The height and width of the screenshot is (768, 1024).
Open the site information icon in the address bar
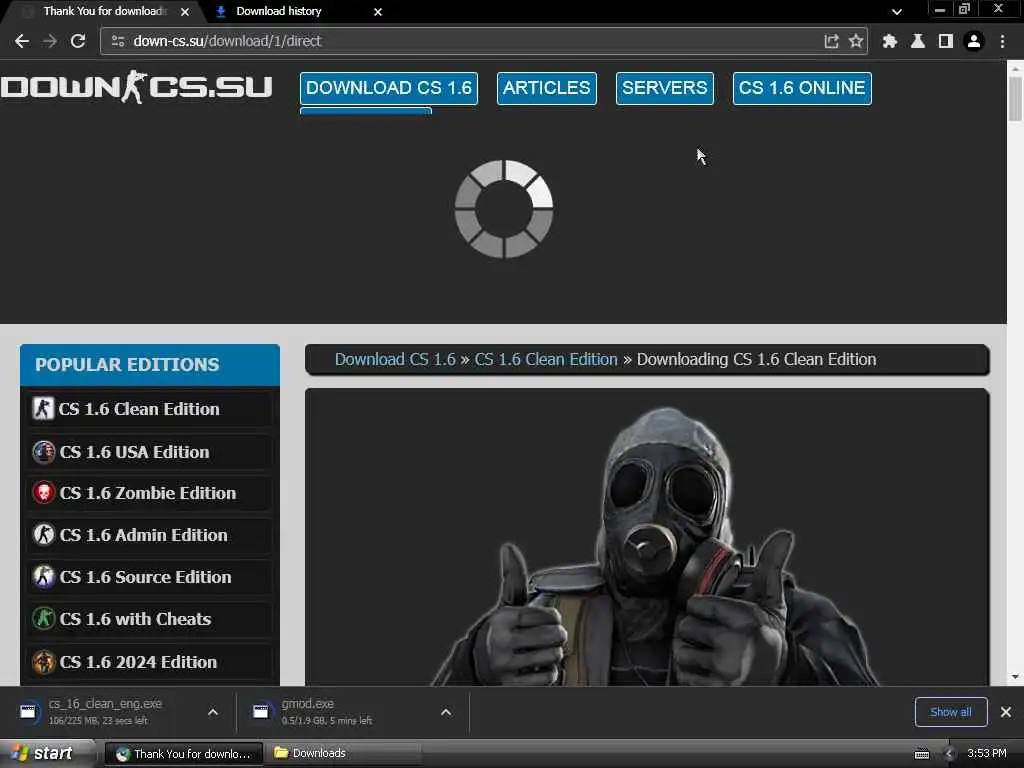pos(118,41)
